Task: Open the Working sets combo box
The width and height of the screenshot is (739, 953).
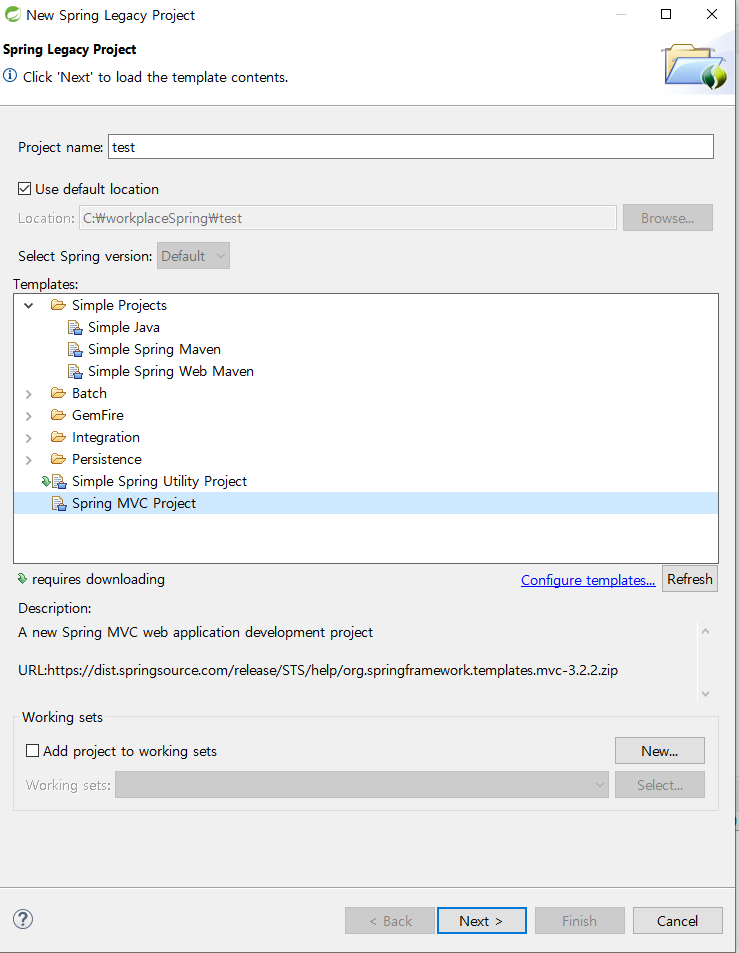Action: [x=362, y=785]
